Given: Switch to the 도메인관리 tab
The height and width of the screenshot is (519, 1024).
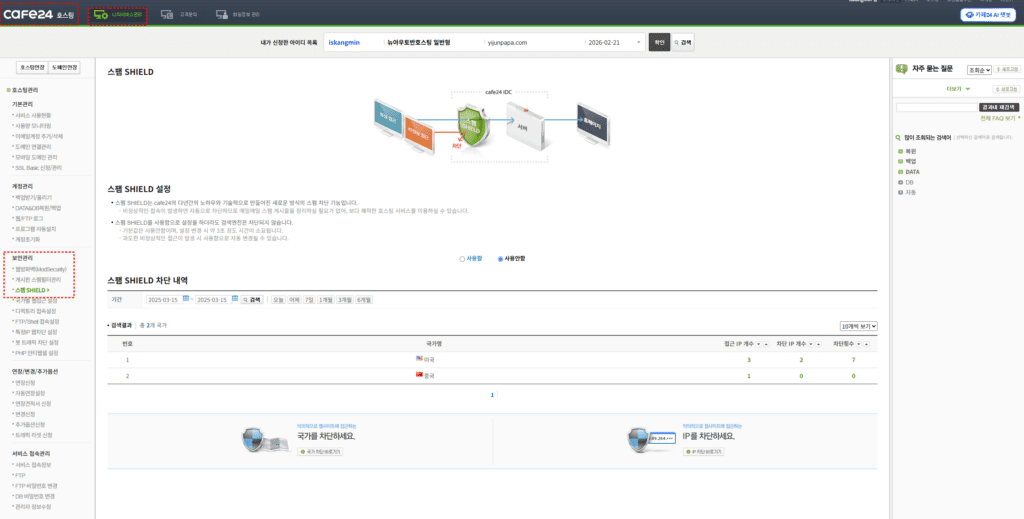Looking at the screenshot, I should click(65, 68).
